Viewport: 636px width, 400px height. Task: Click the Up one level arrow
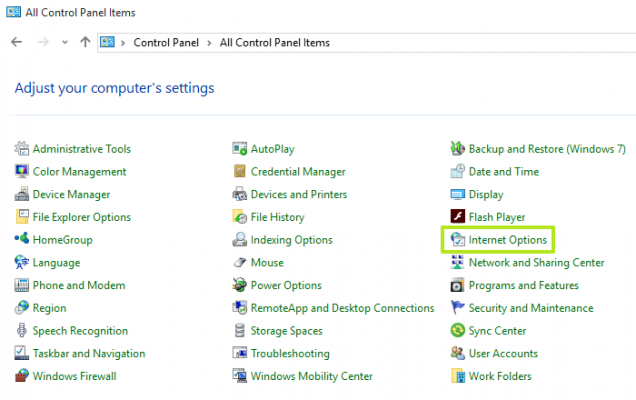pos(85,43)
